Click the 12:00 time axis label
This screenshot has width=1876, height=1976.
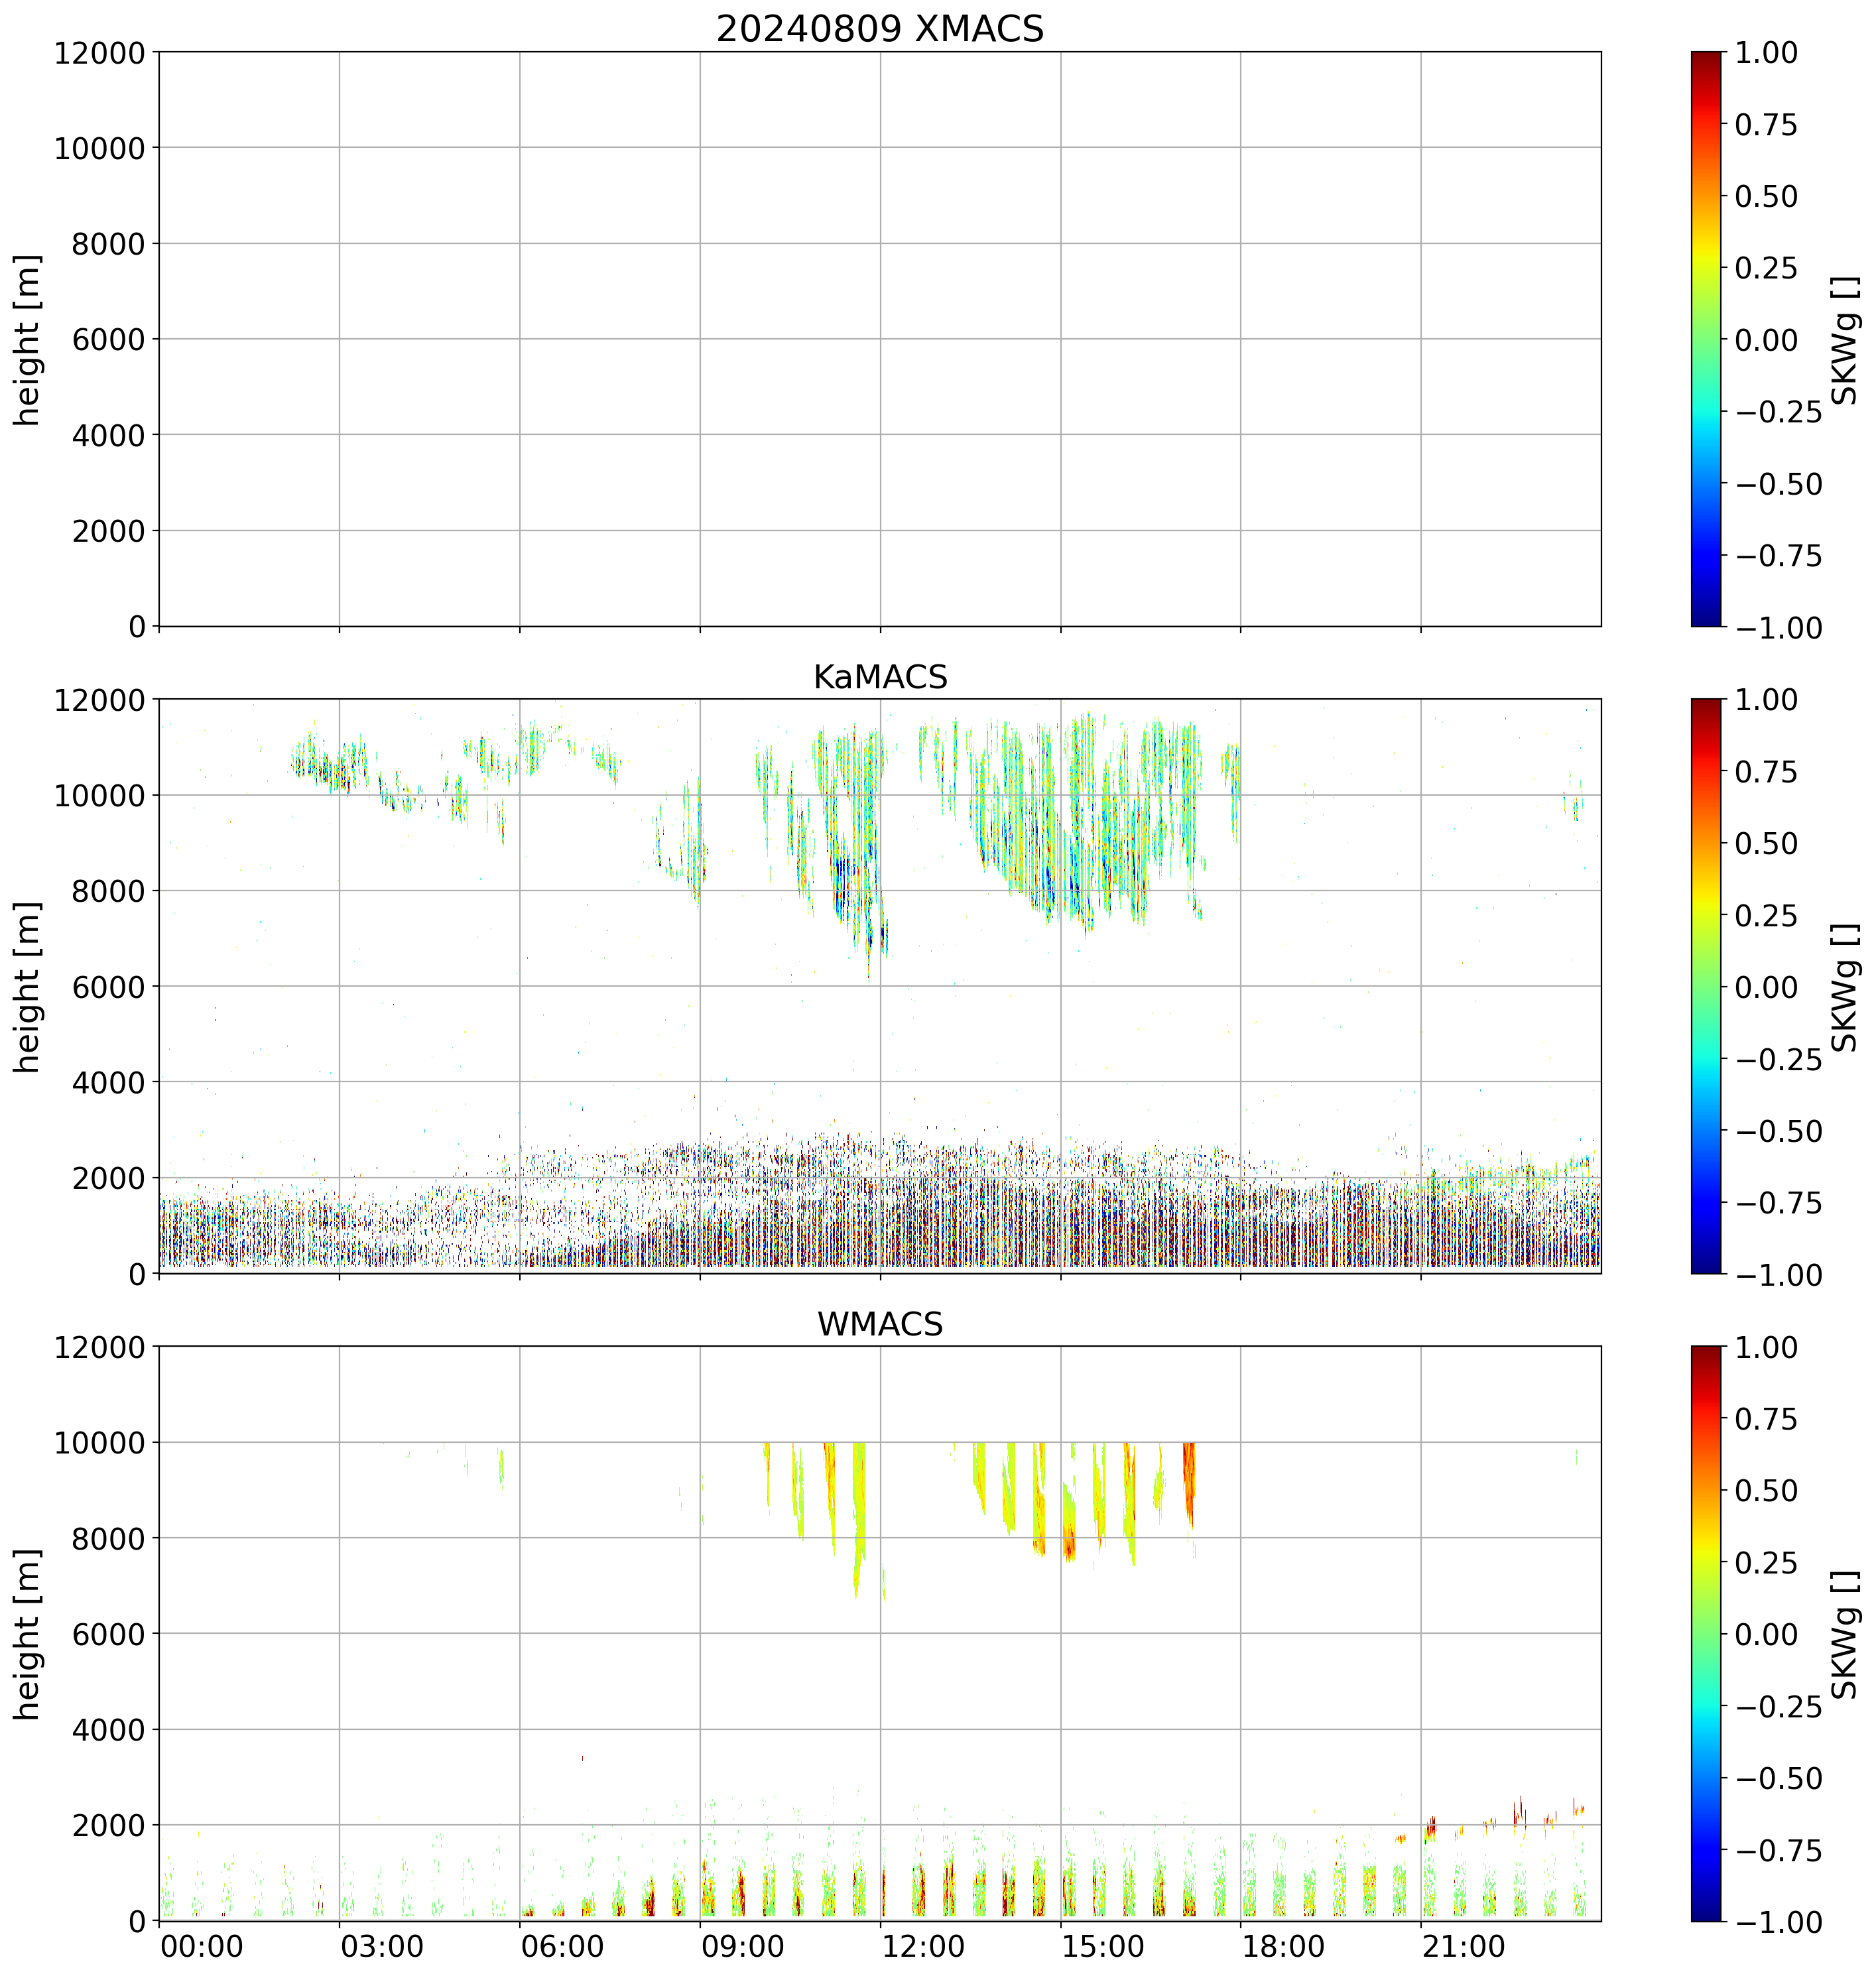923,1947
